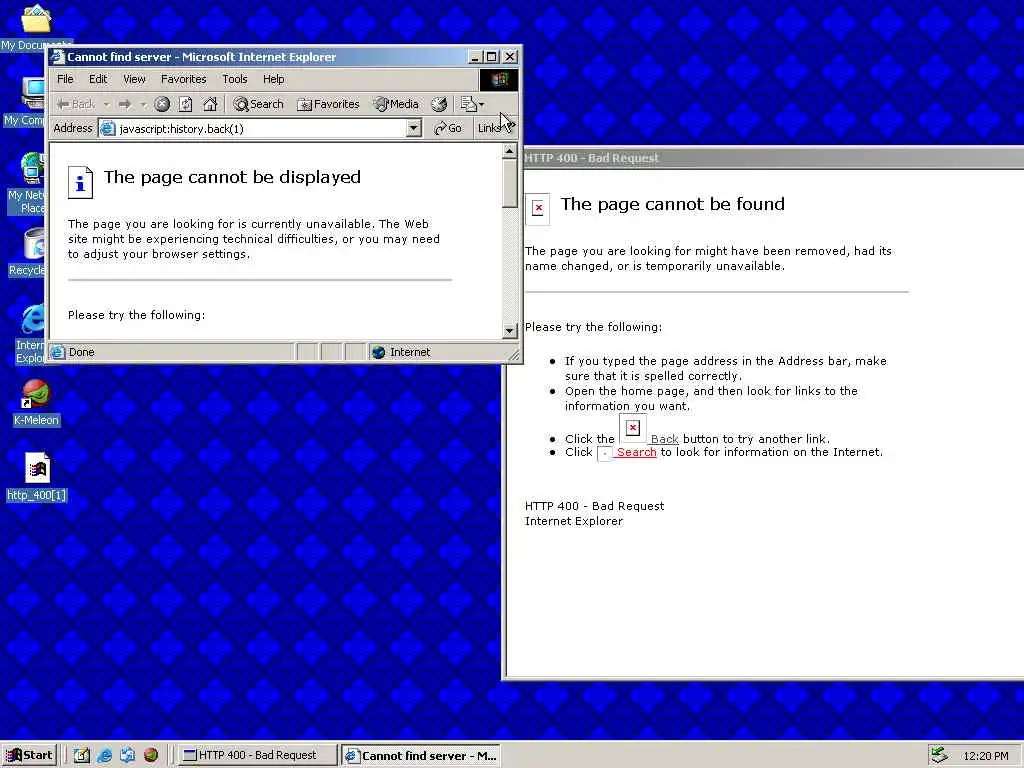
Task: Launch Outlook Express from quick launch
Action: (127, 756)
